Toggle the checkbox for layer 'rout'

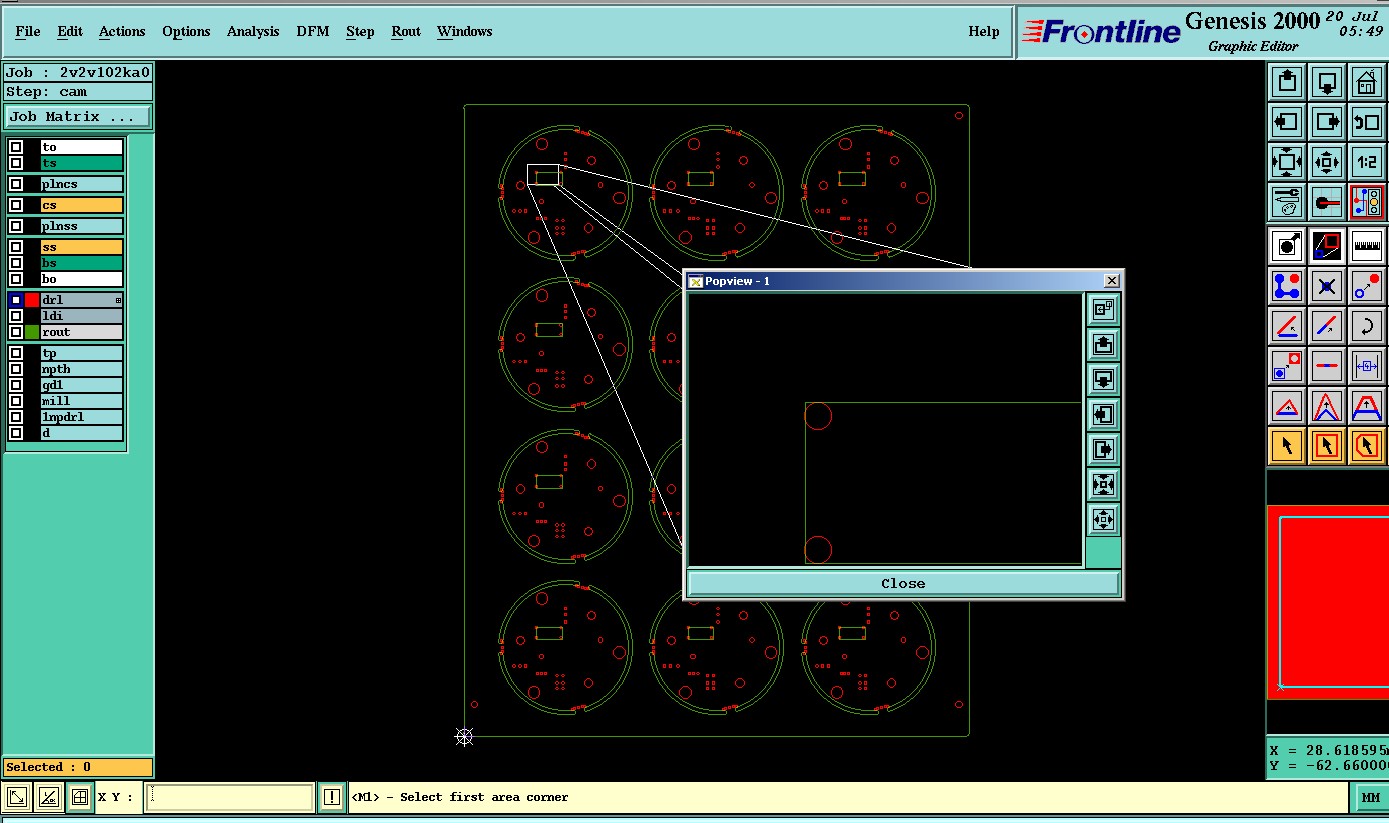16,332
